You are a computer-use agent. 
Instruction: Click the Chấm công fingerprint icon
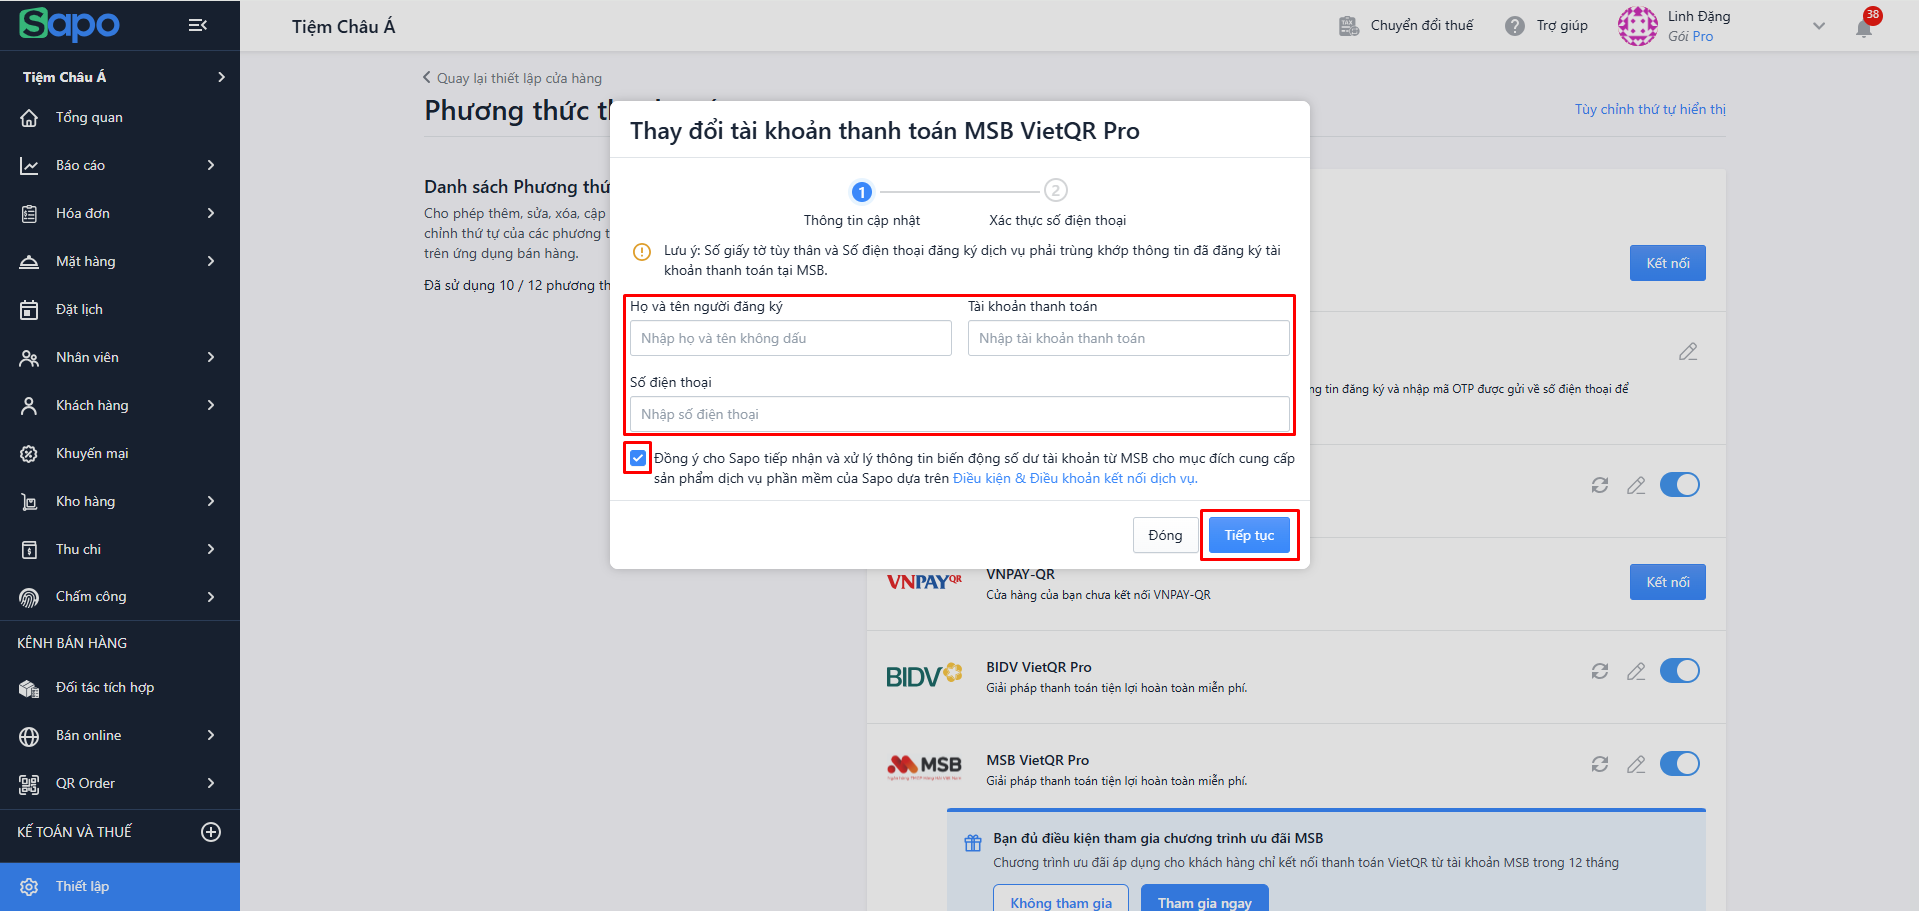click(x=29, y=597)
